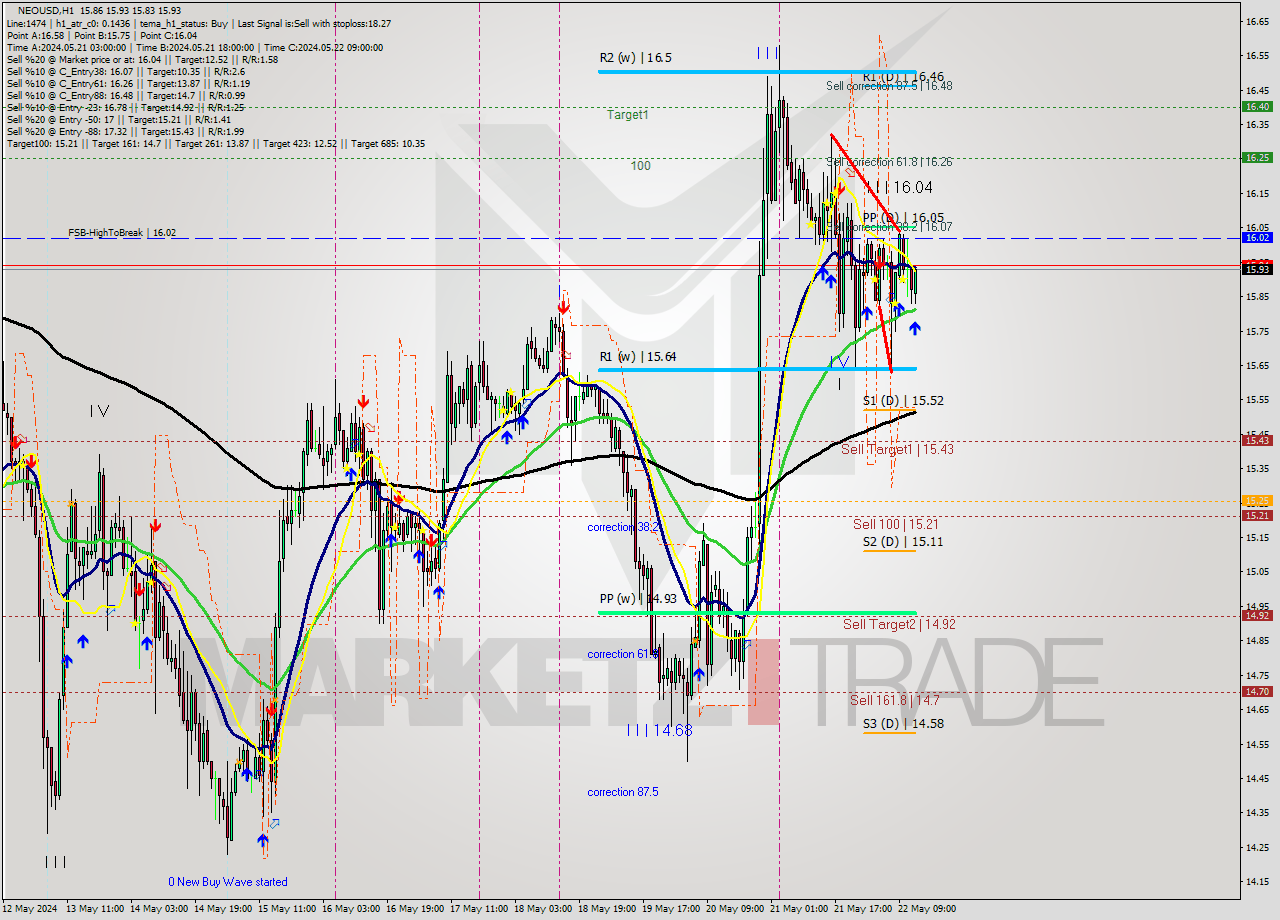
Task: Click the '21 May 01:00' time label
Action: click(799, 909)
